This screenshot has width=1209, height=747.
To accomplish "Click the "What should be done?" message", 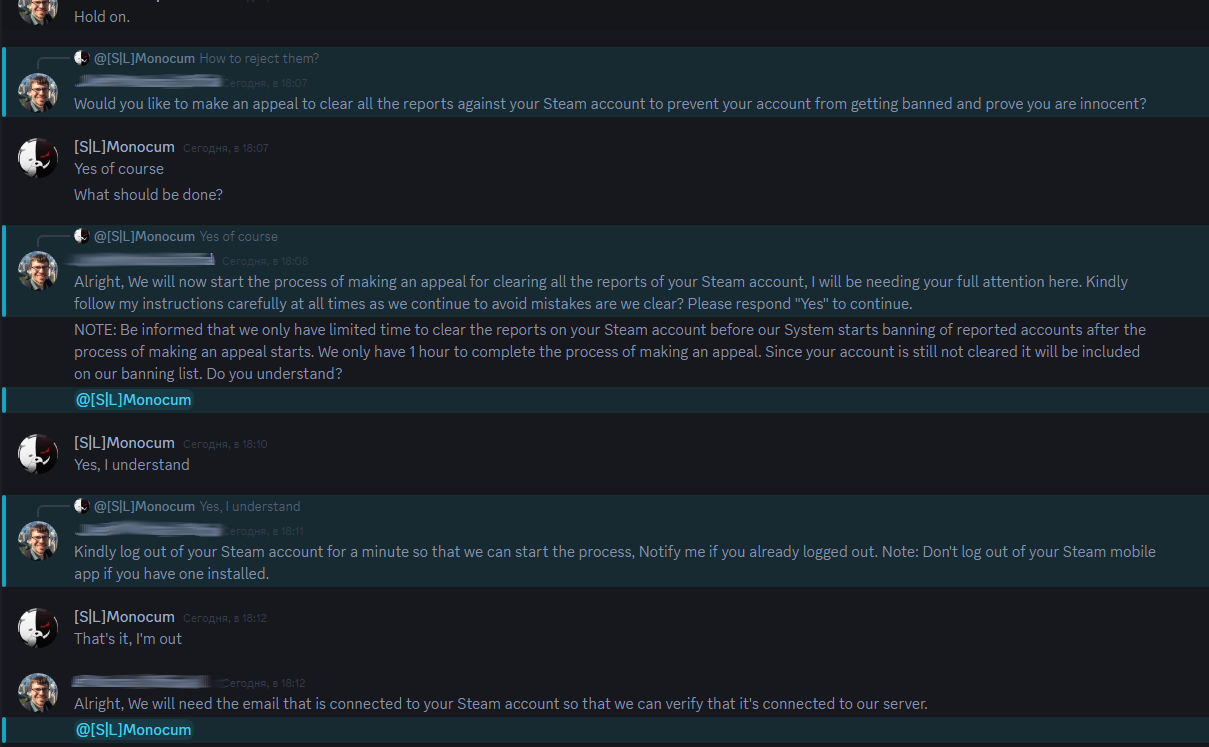I will (x=148, y=195).
